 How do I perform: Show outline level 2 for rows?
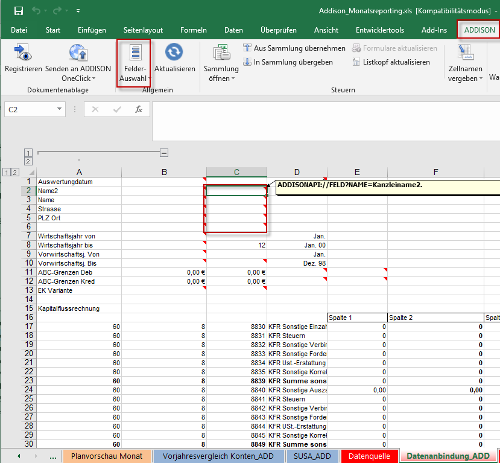click(x=15, y=172)
